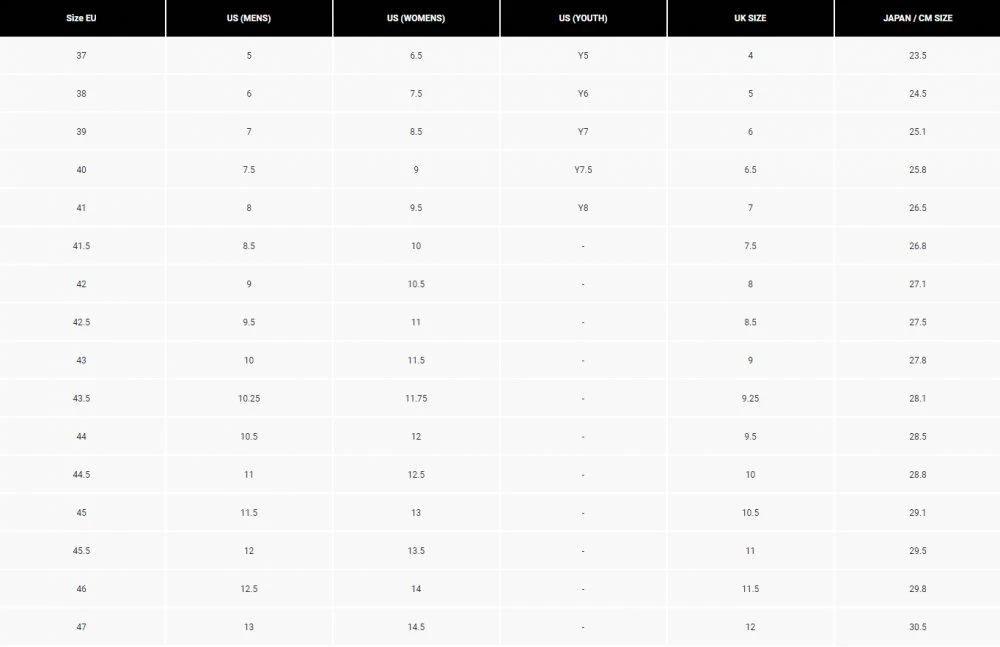Screen dimensions: 1000x647
Task: Select the US (WOMENS) header cell
Action: pyautogui.click(x=416, y=18)
